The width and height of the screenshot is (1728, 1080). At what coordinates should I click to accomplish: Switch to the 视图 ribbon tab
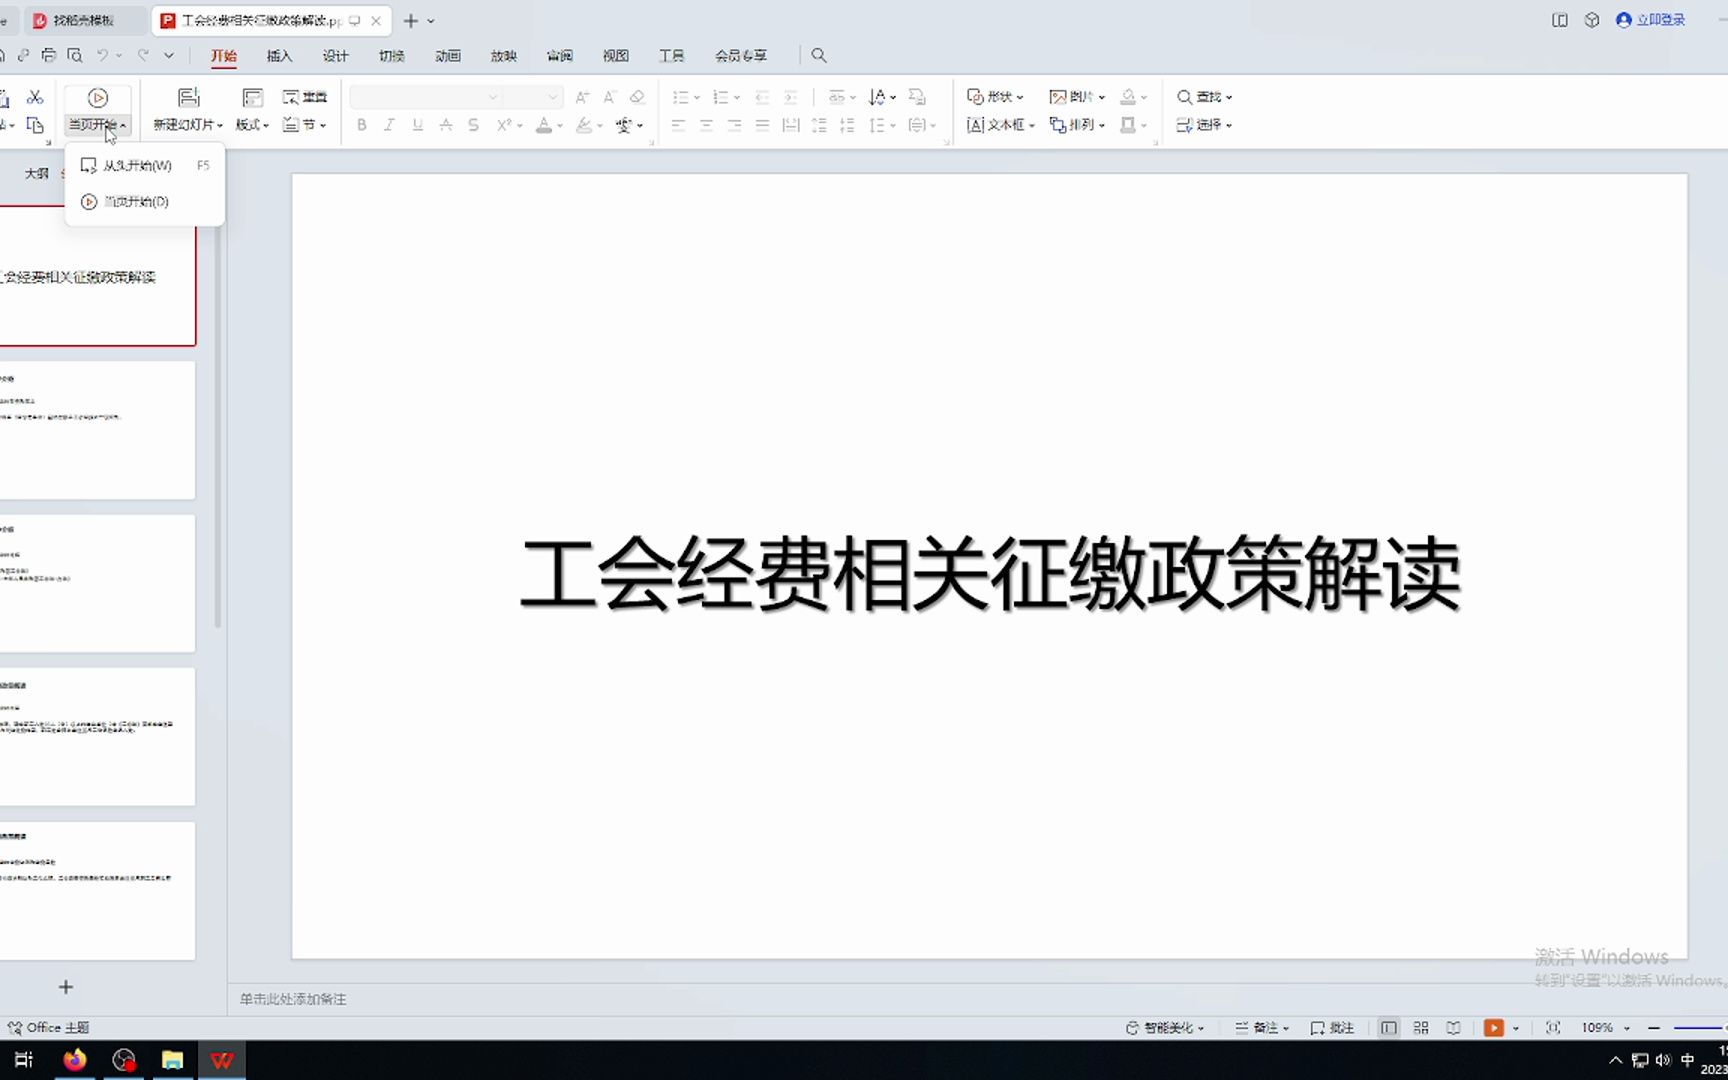pos(616,56)
